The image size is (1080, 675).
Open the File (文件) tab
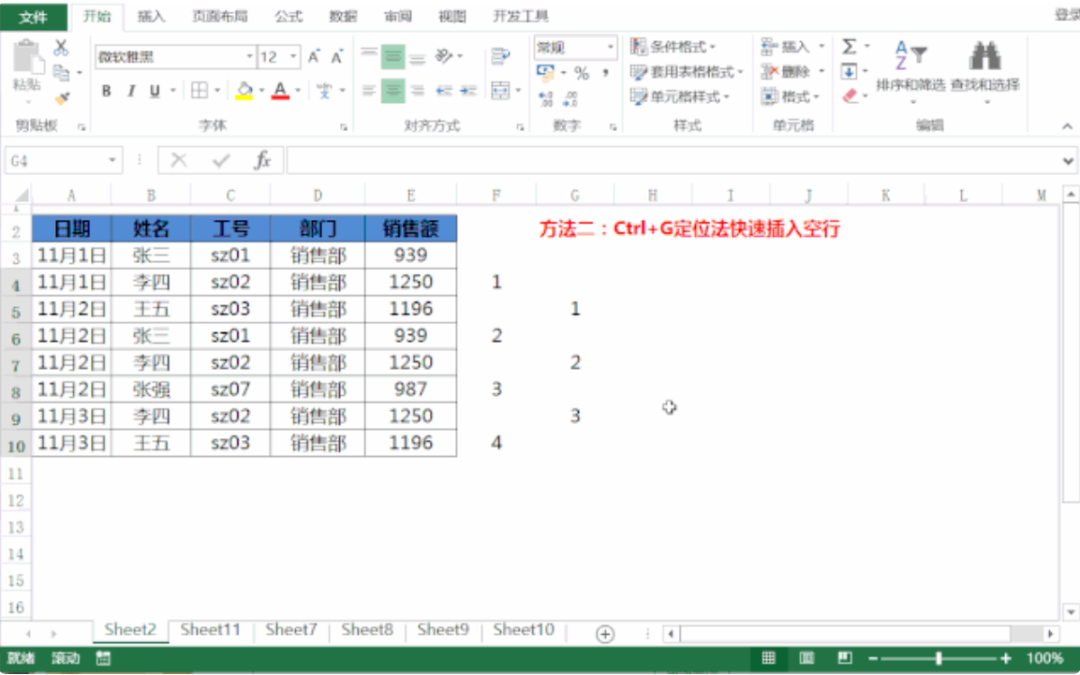point(33,17)
